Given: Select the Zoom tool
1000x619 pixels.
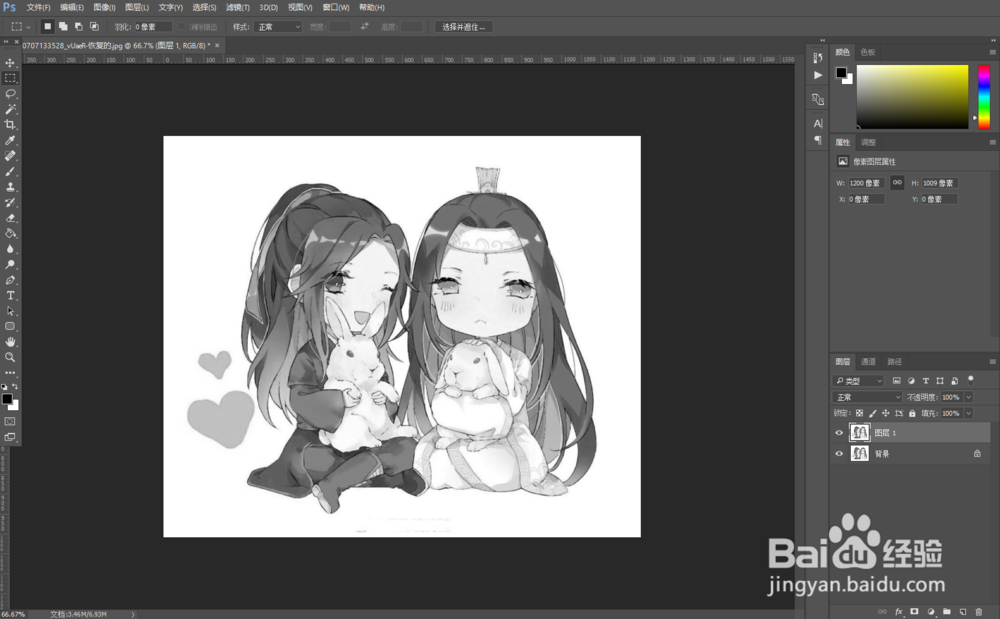Looking at the screenshot, I should pyautogui.click(x=10, y=358).
